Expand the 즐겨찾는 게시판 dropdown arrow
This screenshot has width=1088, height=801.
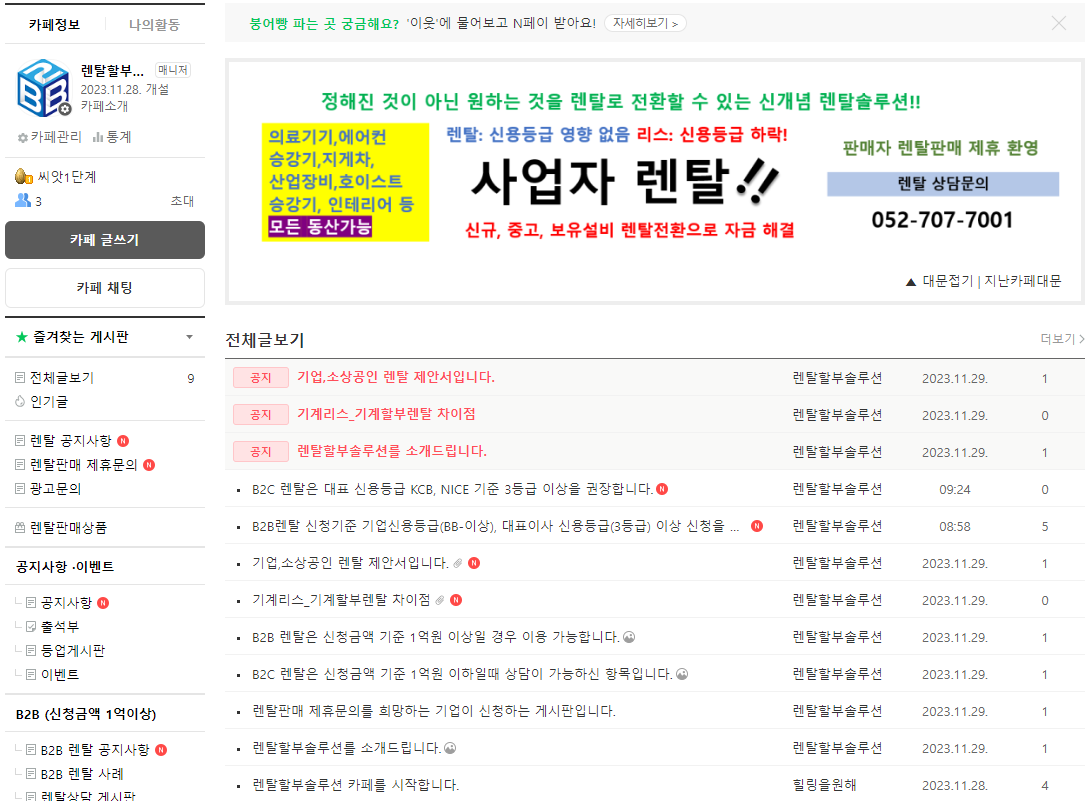[189, 337]
